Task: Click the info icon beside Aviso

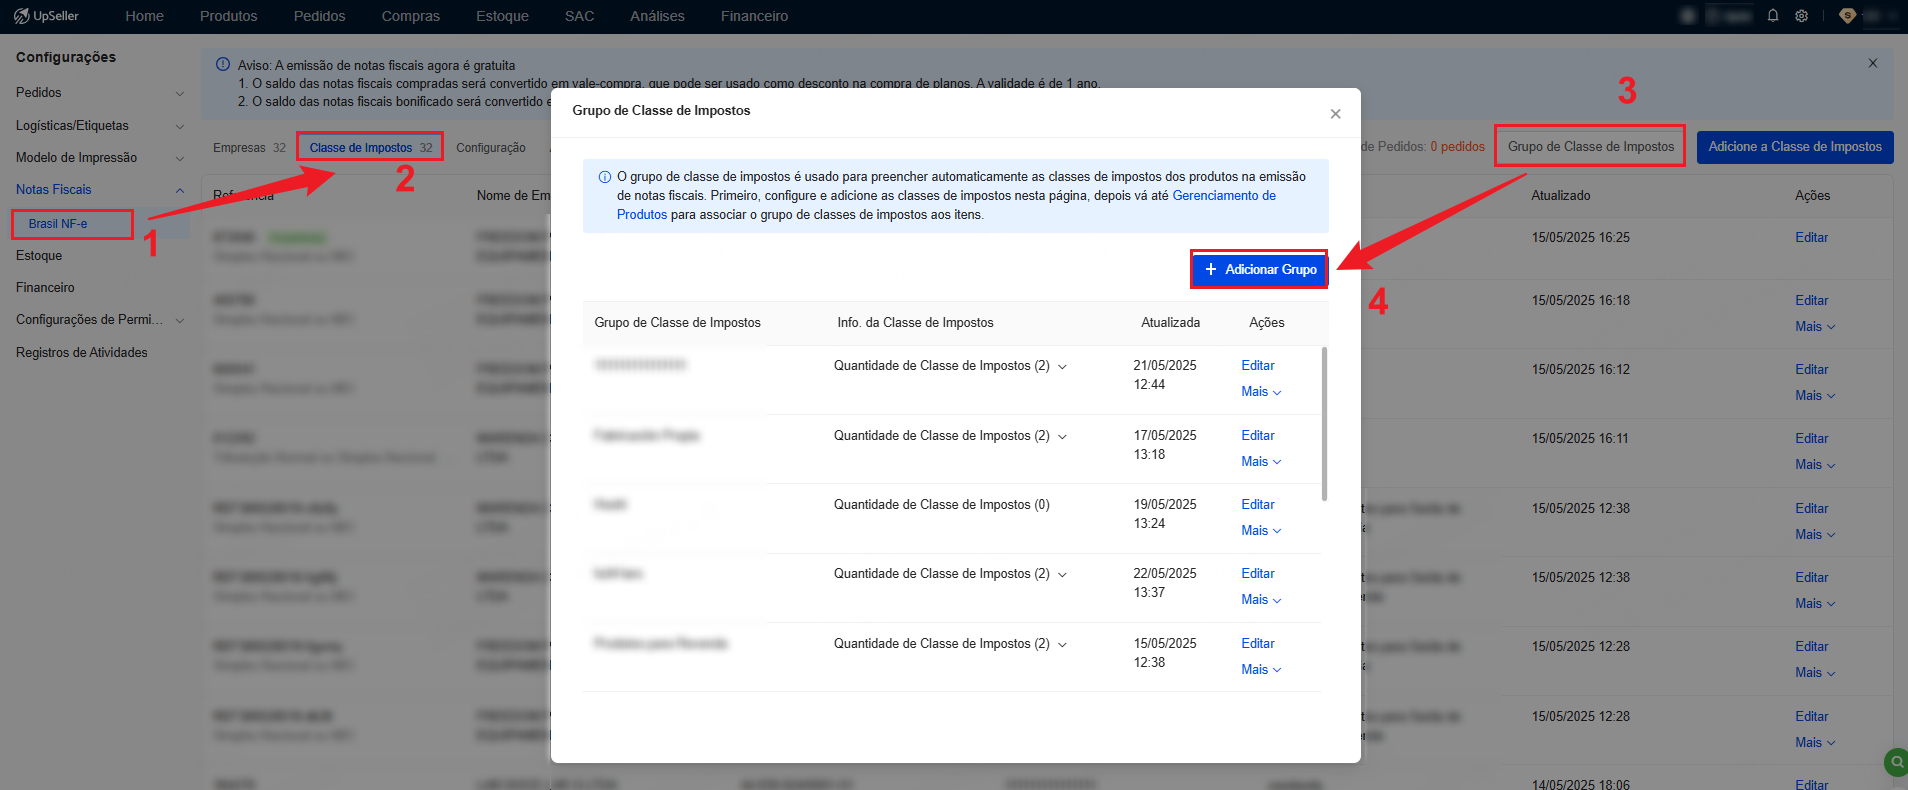Action: click(223, 65)
